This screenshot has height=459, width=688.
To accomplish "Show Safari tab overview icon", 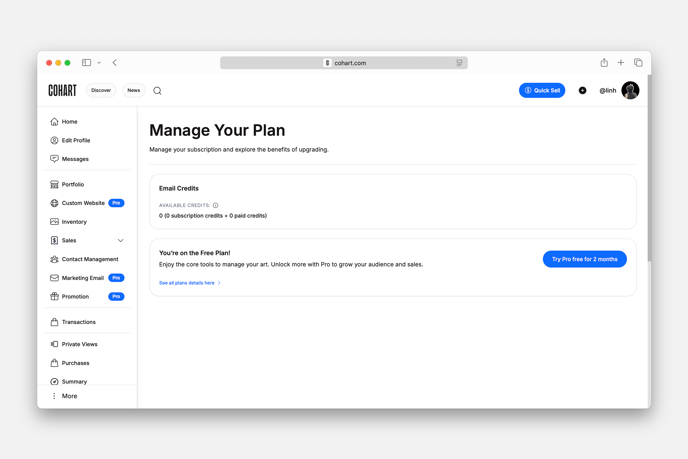I will point(638,63).
